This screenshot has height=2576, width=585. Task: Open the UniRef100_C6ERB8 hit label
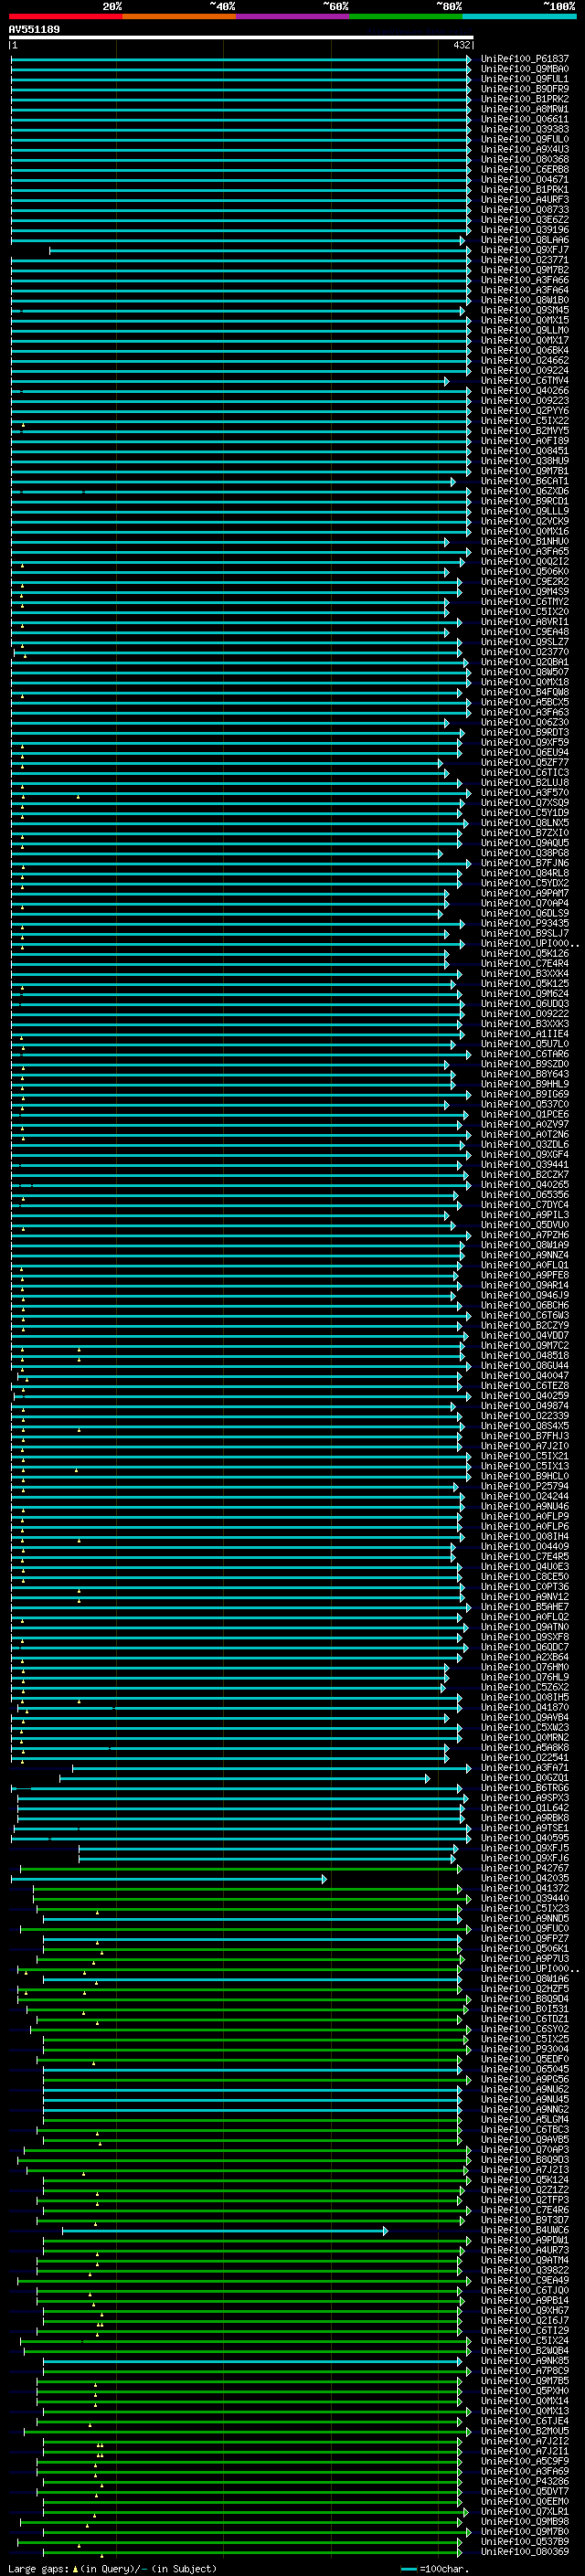(x=525, y=170)
